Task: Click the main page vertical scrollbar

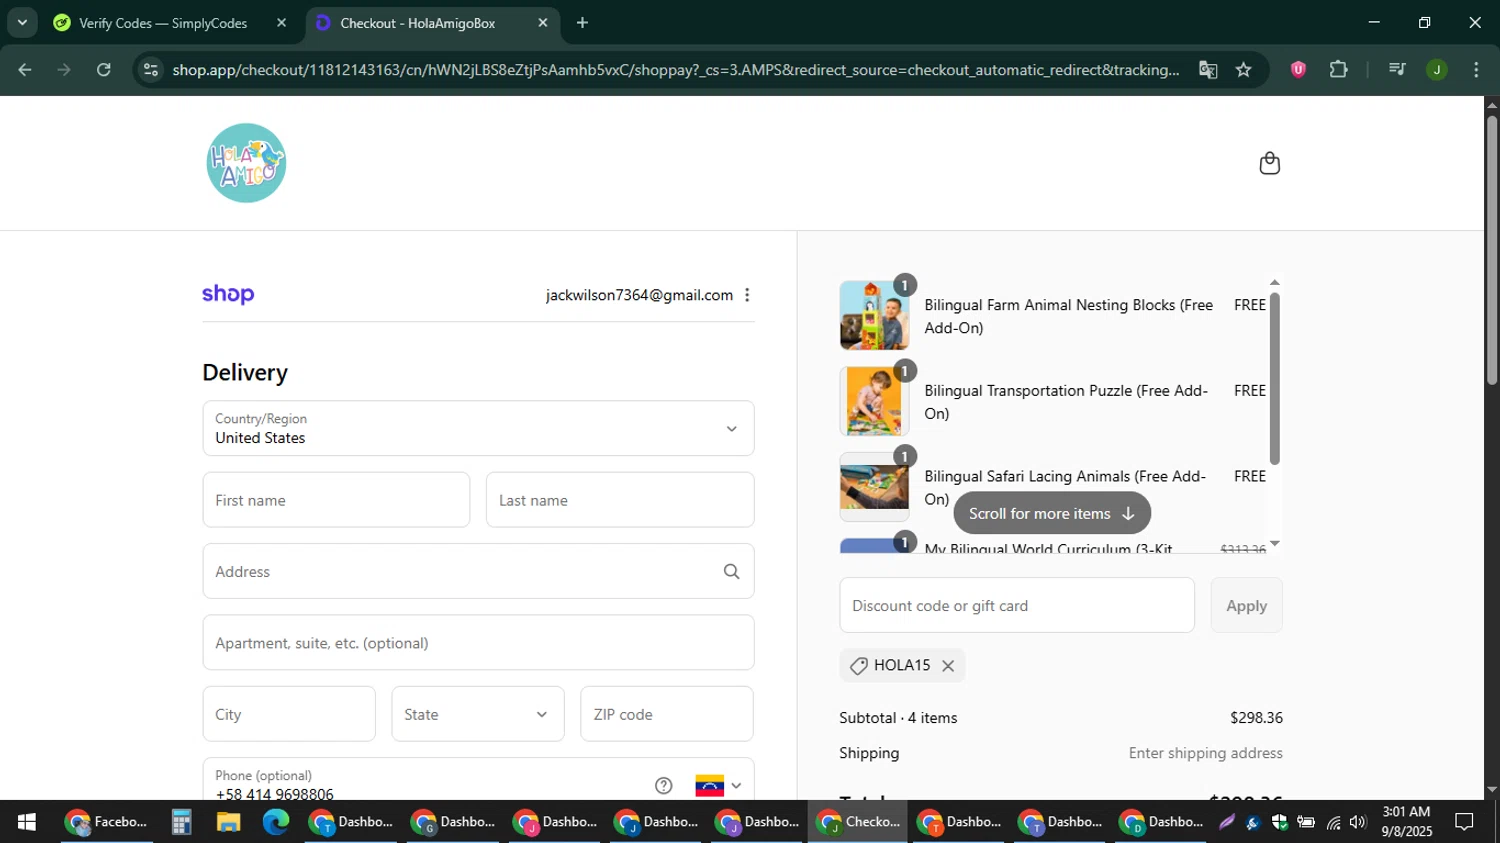Action: tap(1492, 250)
